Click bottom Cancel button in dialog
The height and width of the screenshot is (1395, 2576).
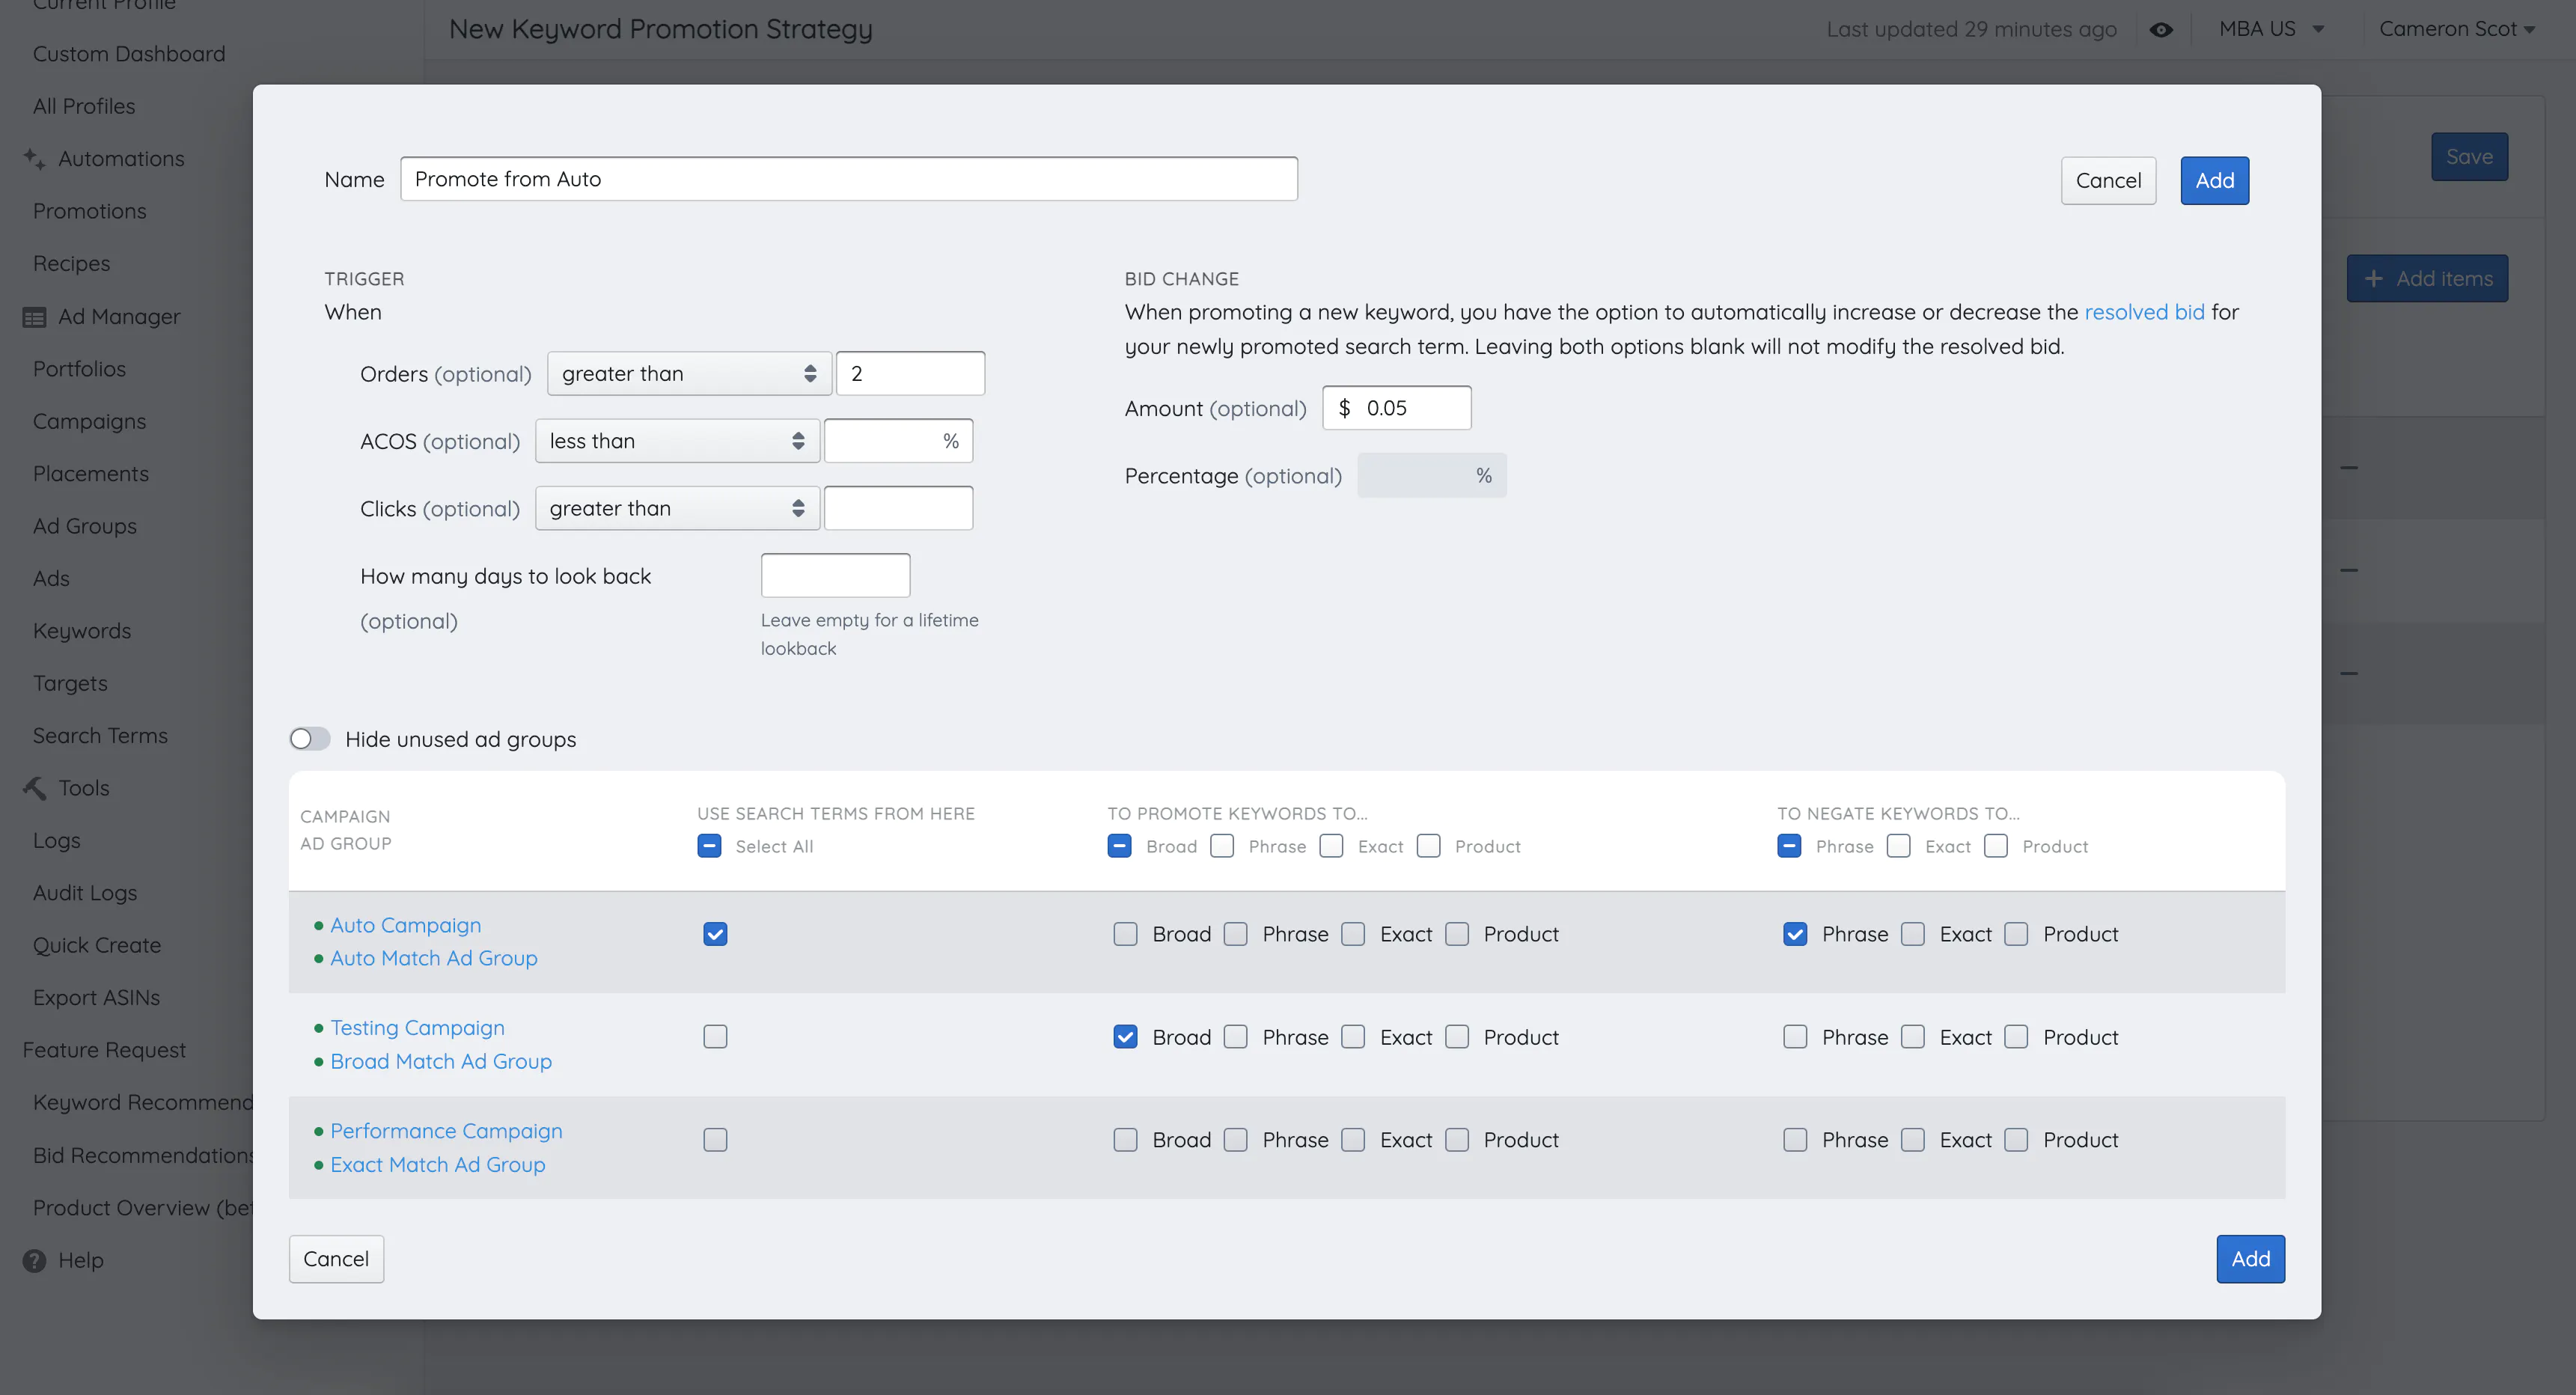(x=336, y=1259)
